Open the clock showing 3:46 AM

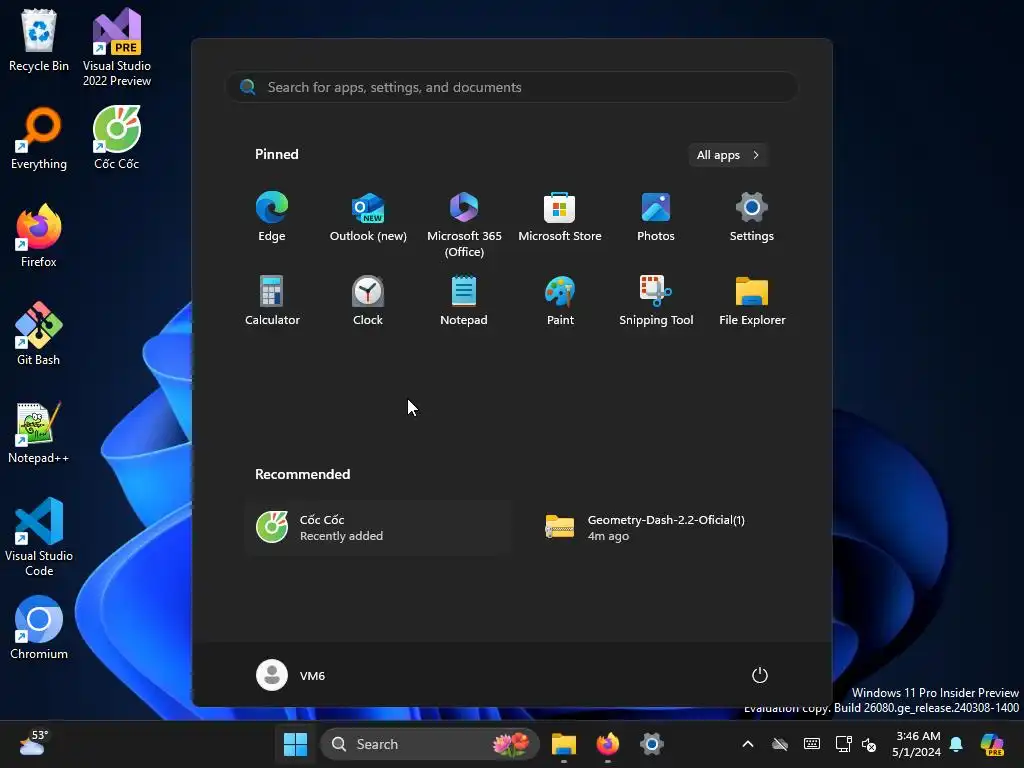coord(917,744)
